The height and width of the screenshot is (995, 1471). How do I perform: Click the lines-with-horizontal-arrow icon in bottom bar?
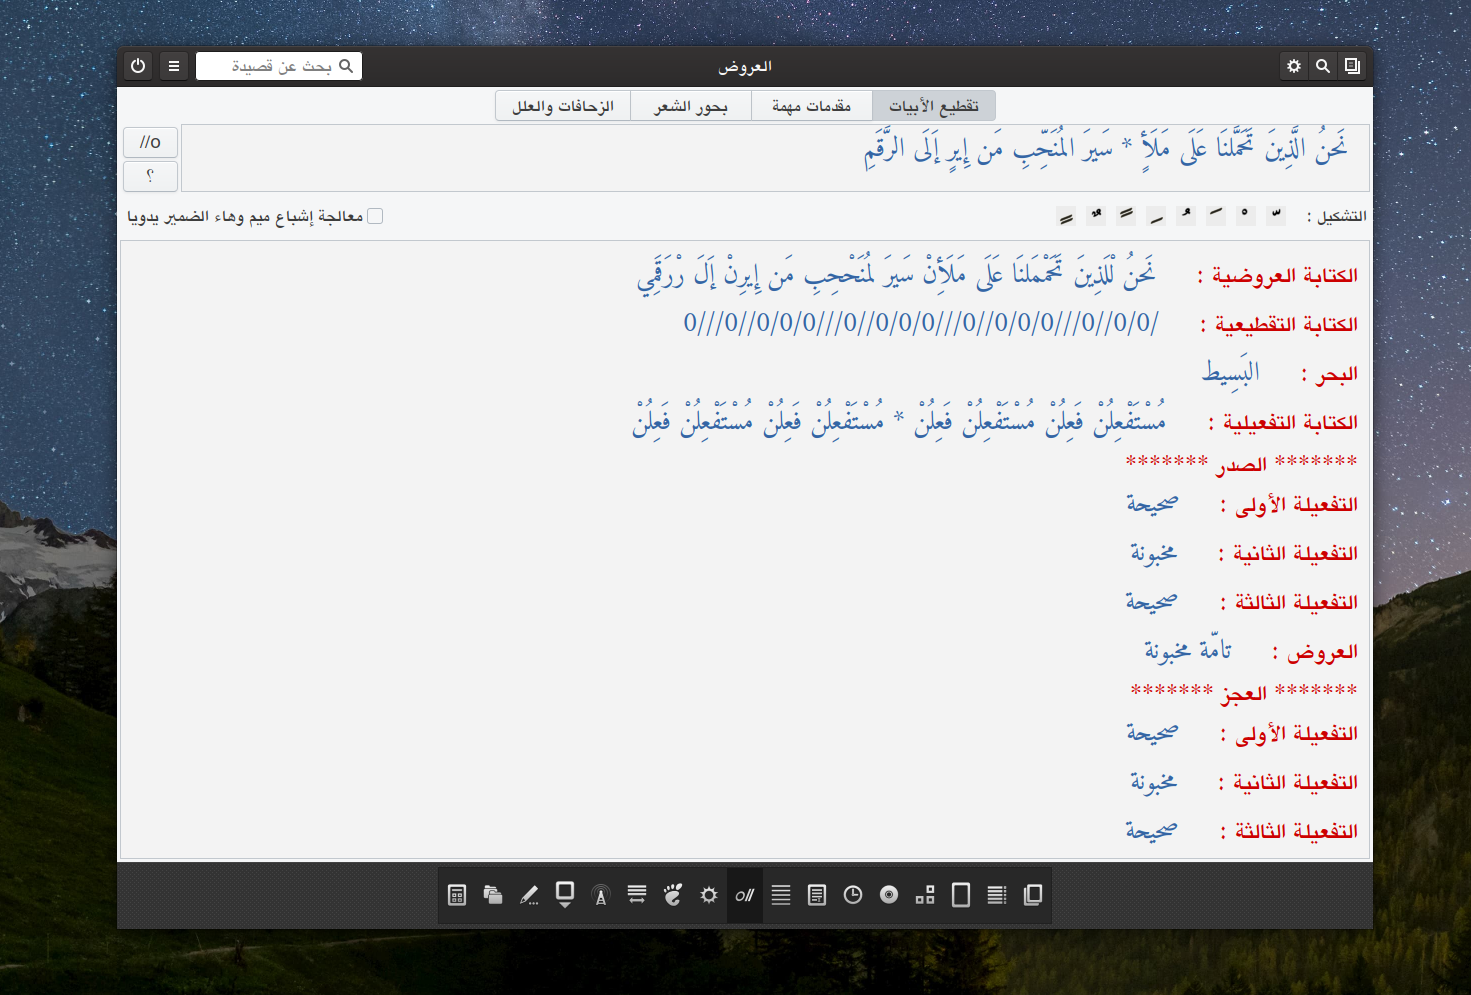coord(637,895)
